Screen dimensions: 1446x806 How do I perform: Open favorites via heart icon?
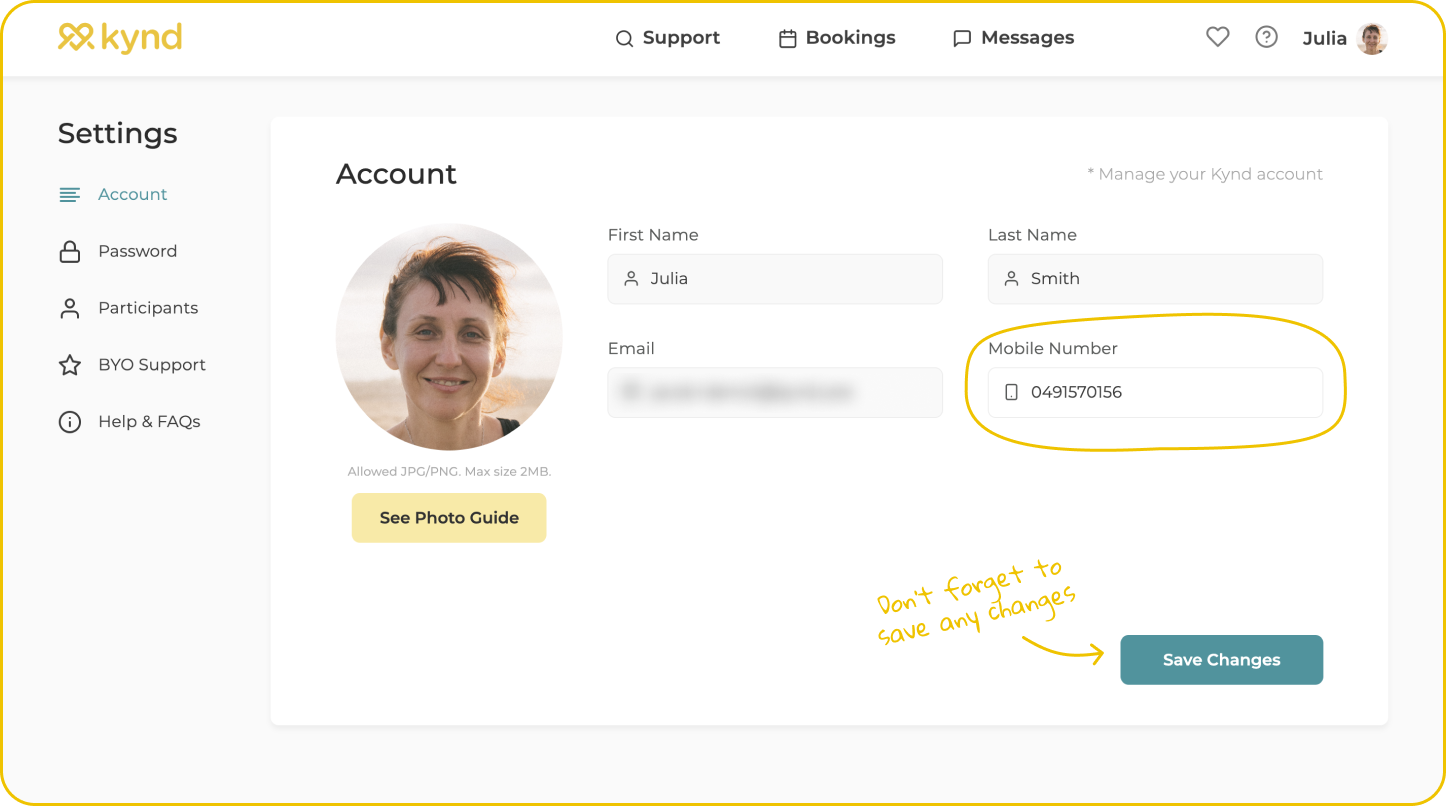(1217, 37)
